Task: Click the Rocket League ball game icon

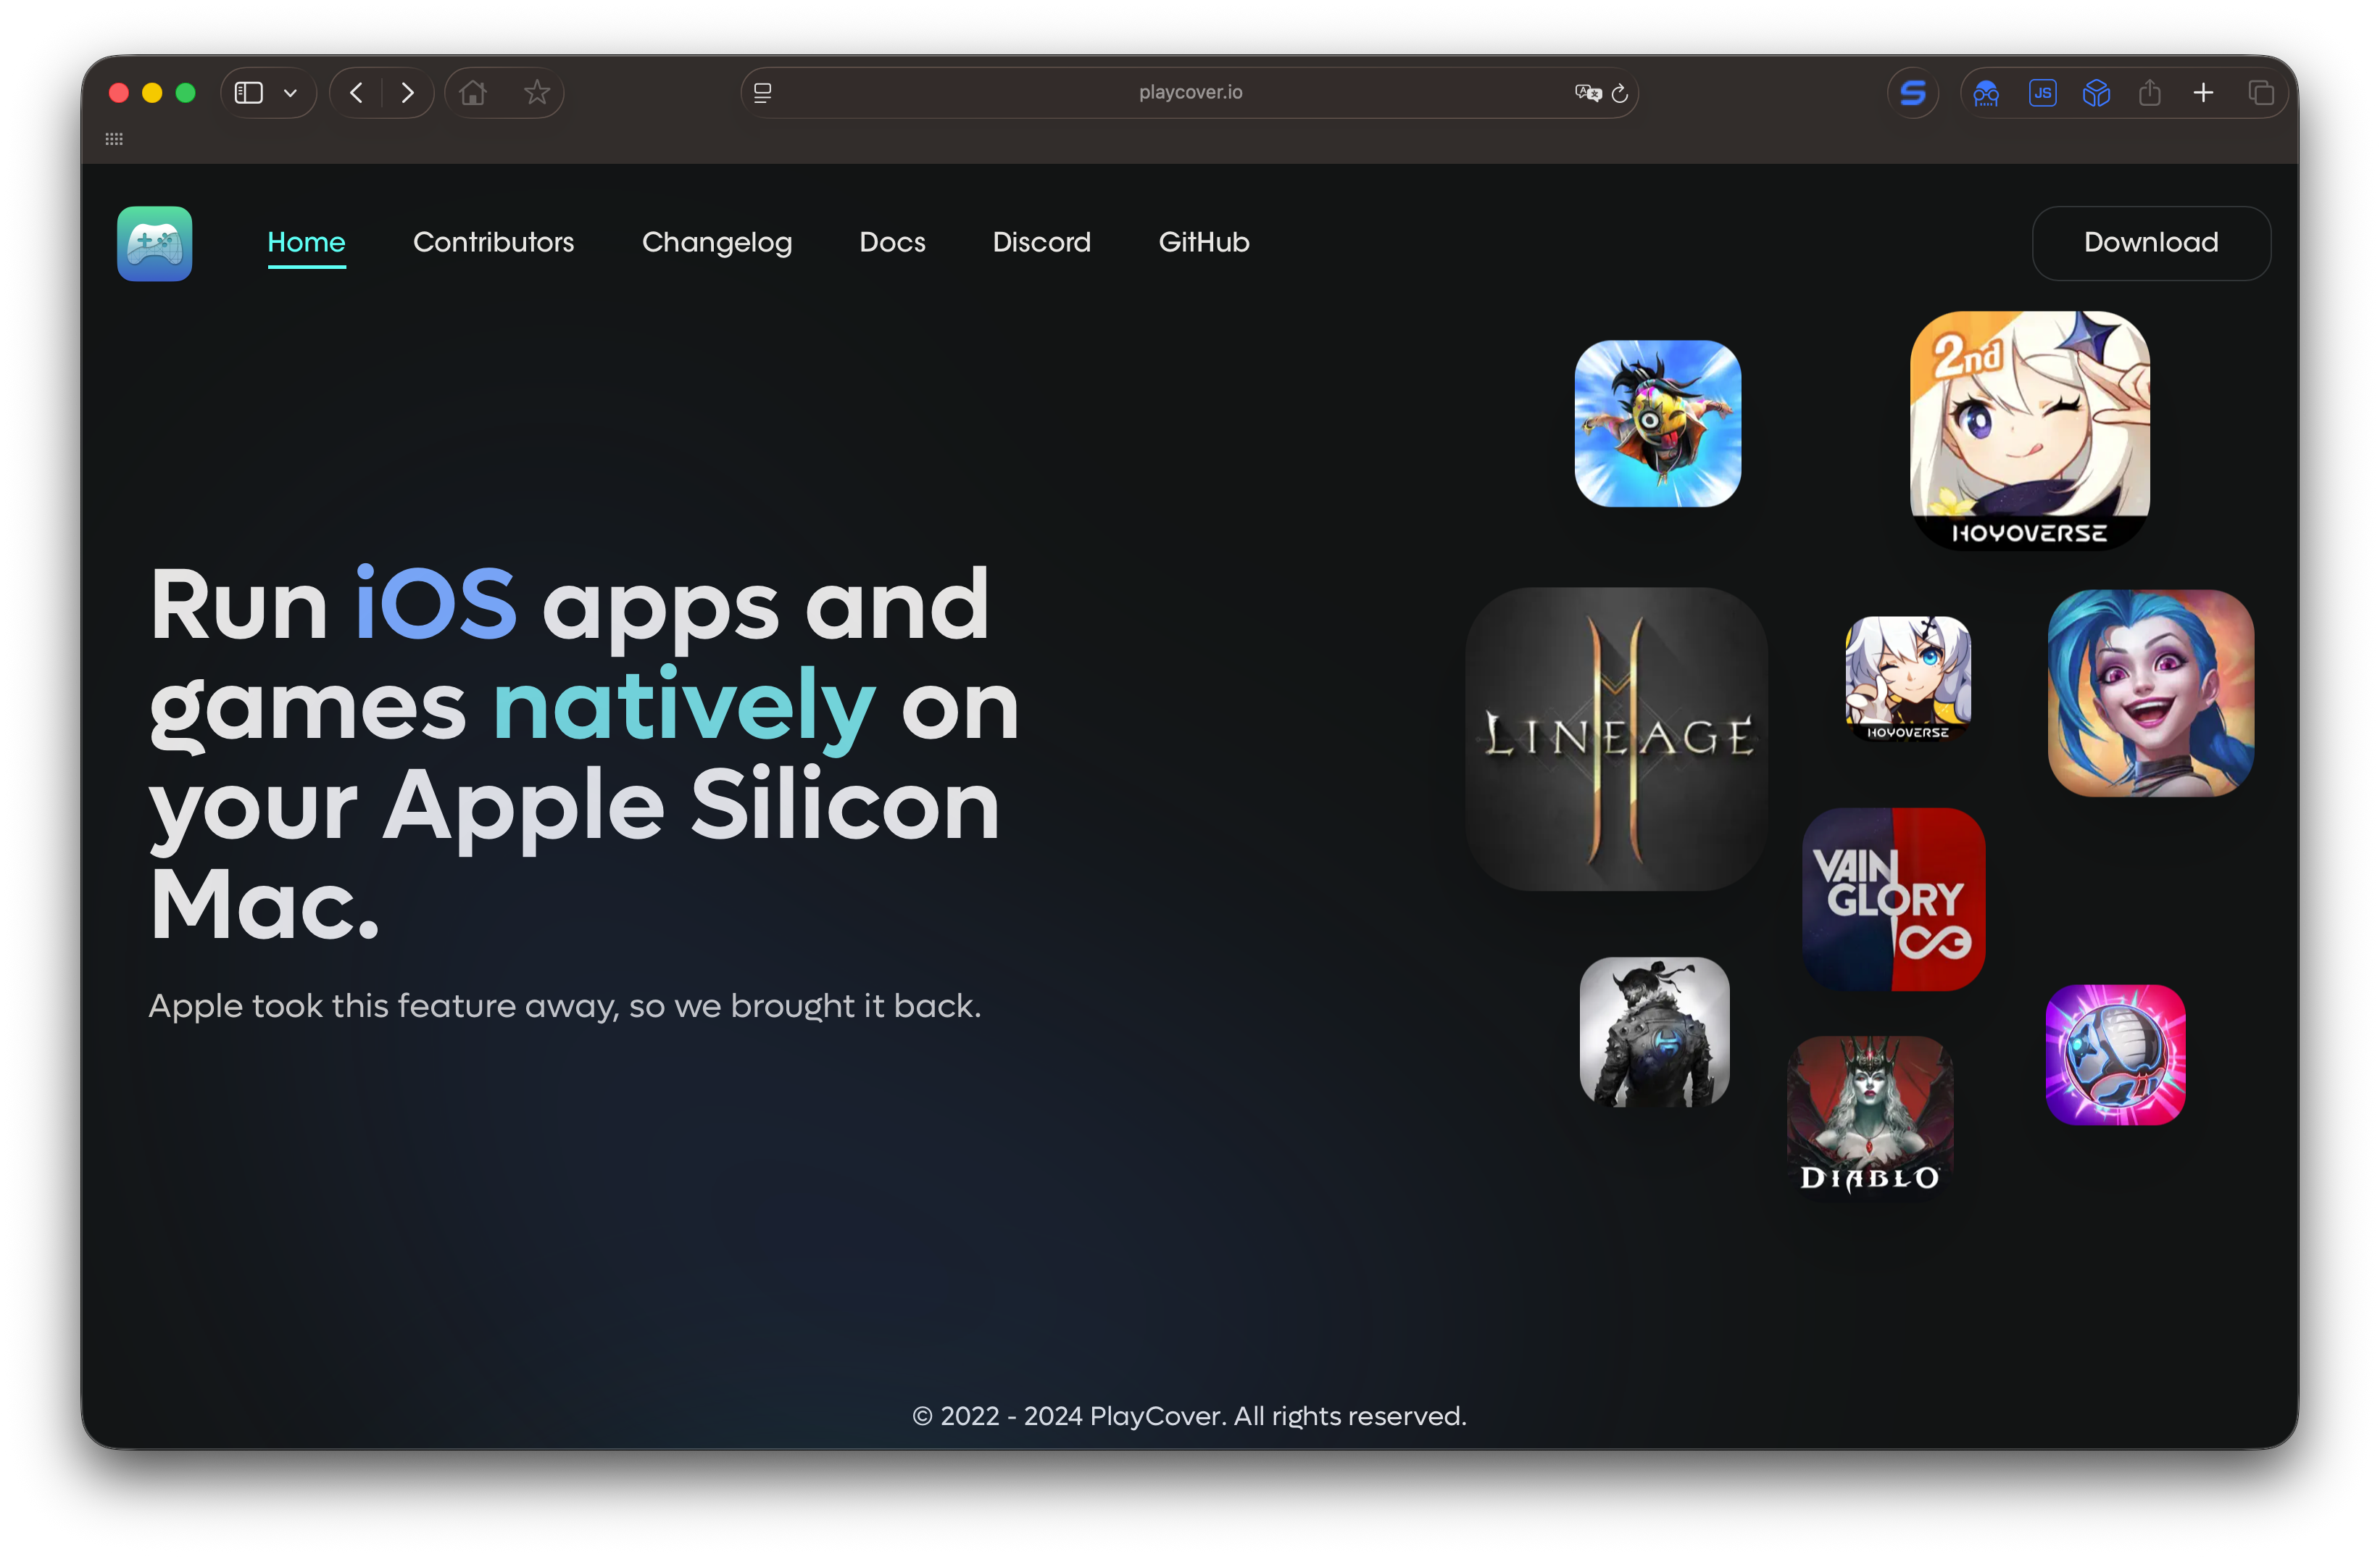Action: [2115, 1055]
